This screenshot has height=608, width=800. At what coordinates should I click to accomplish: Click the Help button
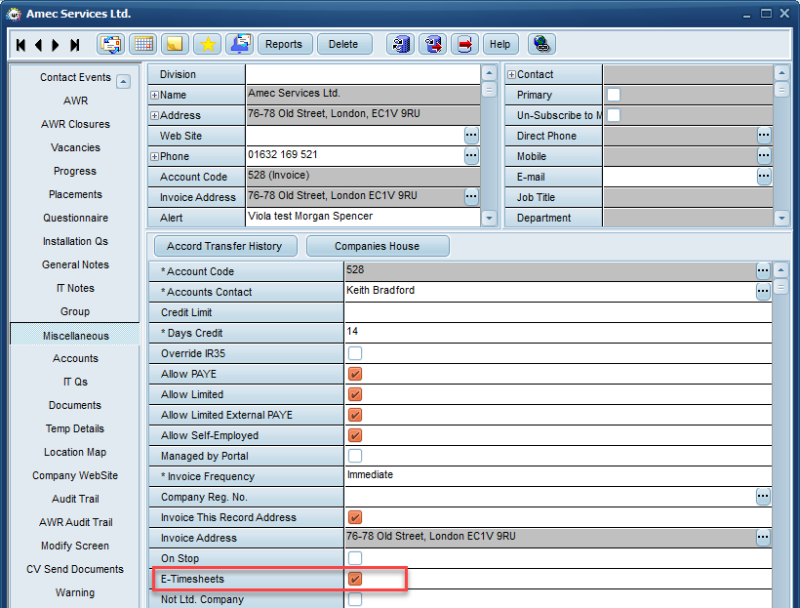click(500, 44)
